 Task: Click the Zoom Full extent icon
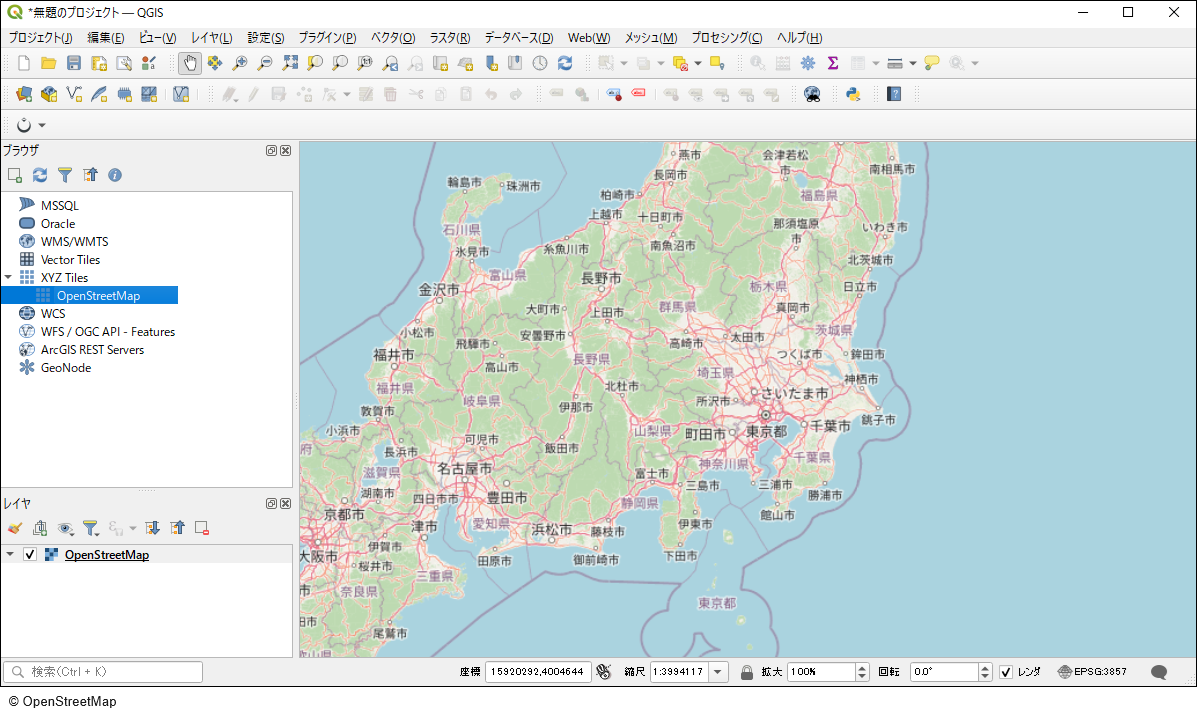click(290, 63)
